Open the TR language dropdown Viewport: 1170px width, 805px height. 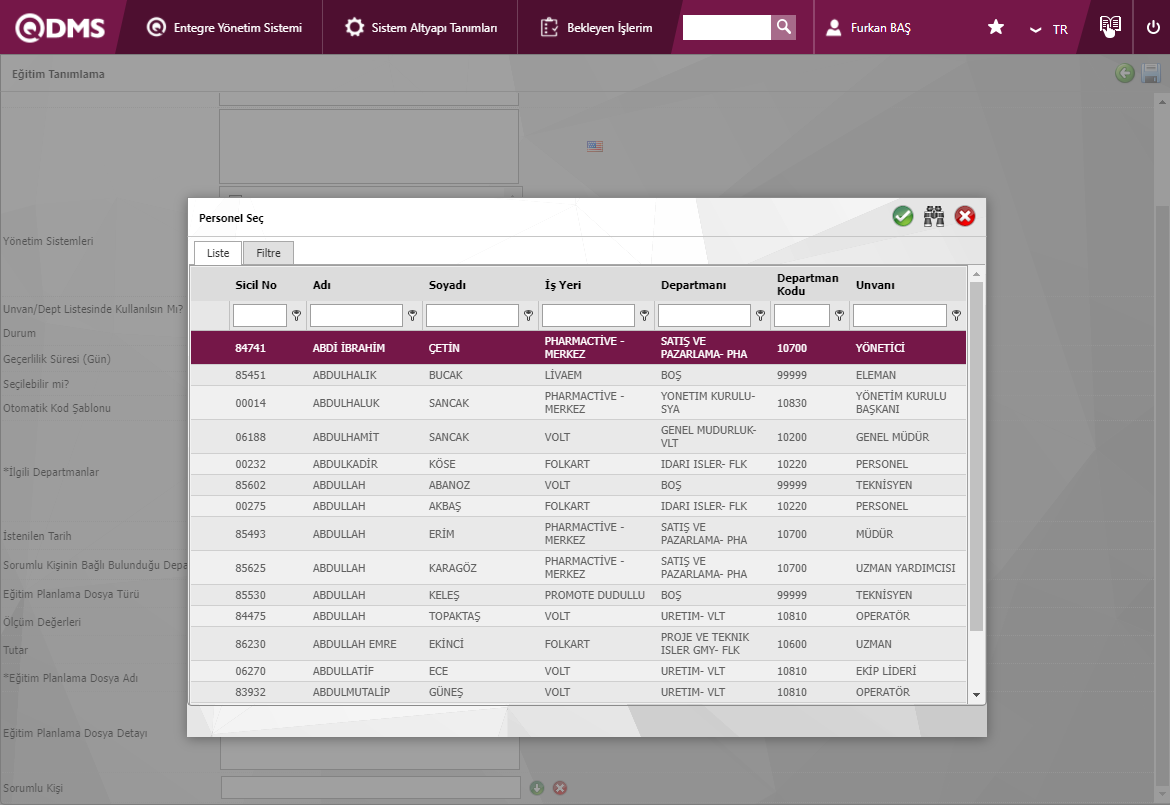[1049, 29]
